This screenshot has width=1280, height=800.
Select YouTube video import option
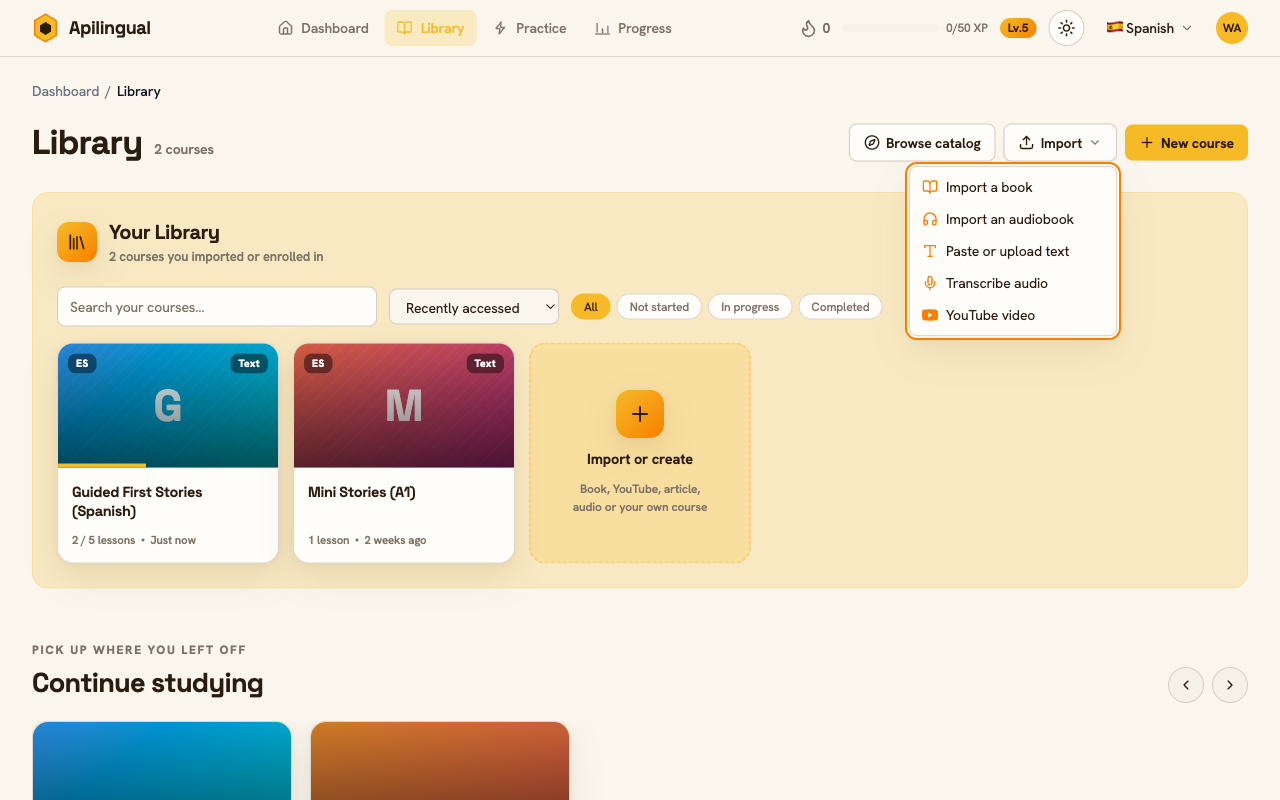[1013, 315]
